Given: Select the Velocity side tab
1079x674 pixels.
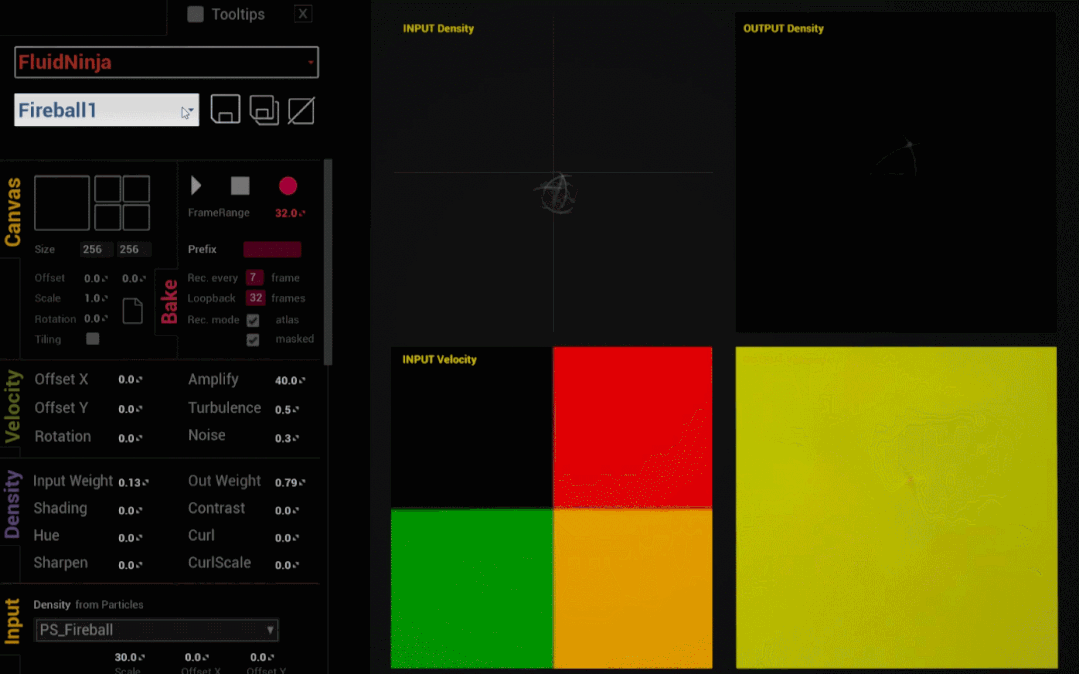Looking at the screenshot, I should pos(13,405).
